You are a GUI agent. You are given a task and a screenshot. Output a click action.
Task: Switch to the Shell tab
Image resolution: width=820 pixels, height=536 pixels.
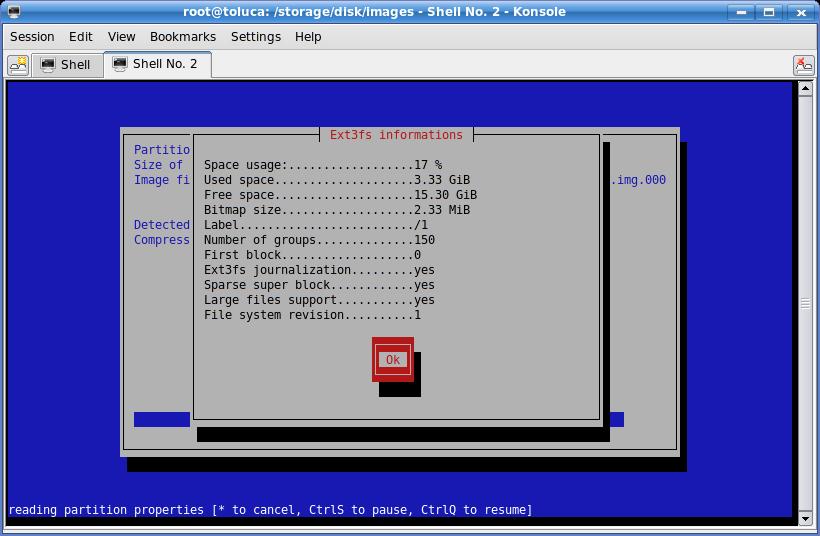(x=66, y=65)
